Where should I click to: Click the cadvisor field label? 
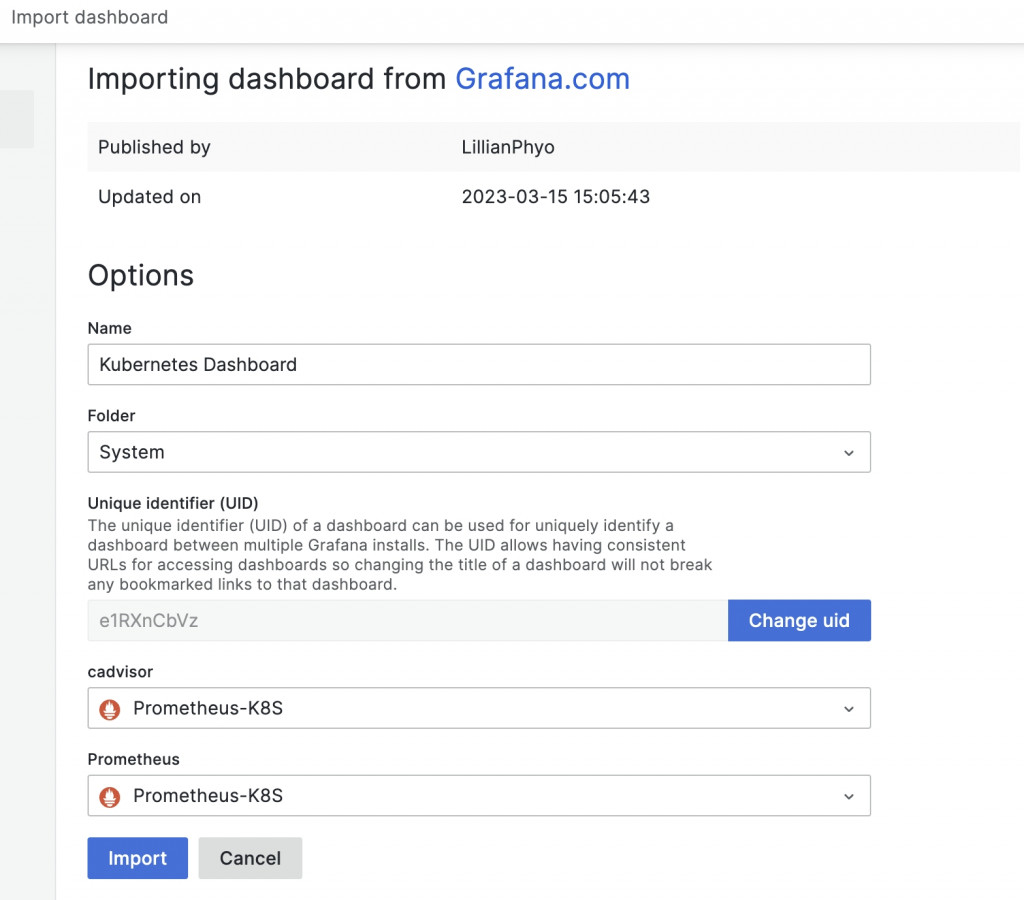click(120, 671)
